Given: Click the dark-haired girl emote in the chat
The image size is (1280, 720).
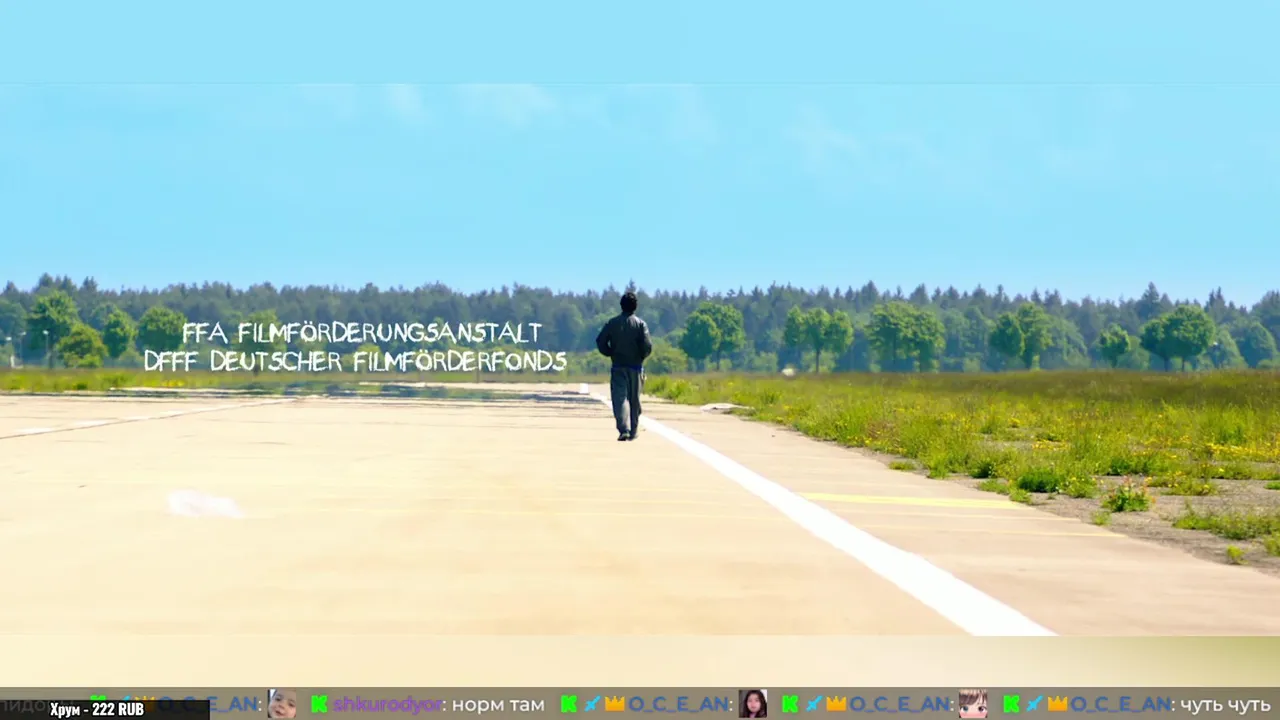Looking at the screenshot, I should (753, 704).
